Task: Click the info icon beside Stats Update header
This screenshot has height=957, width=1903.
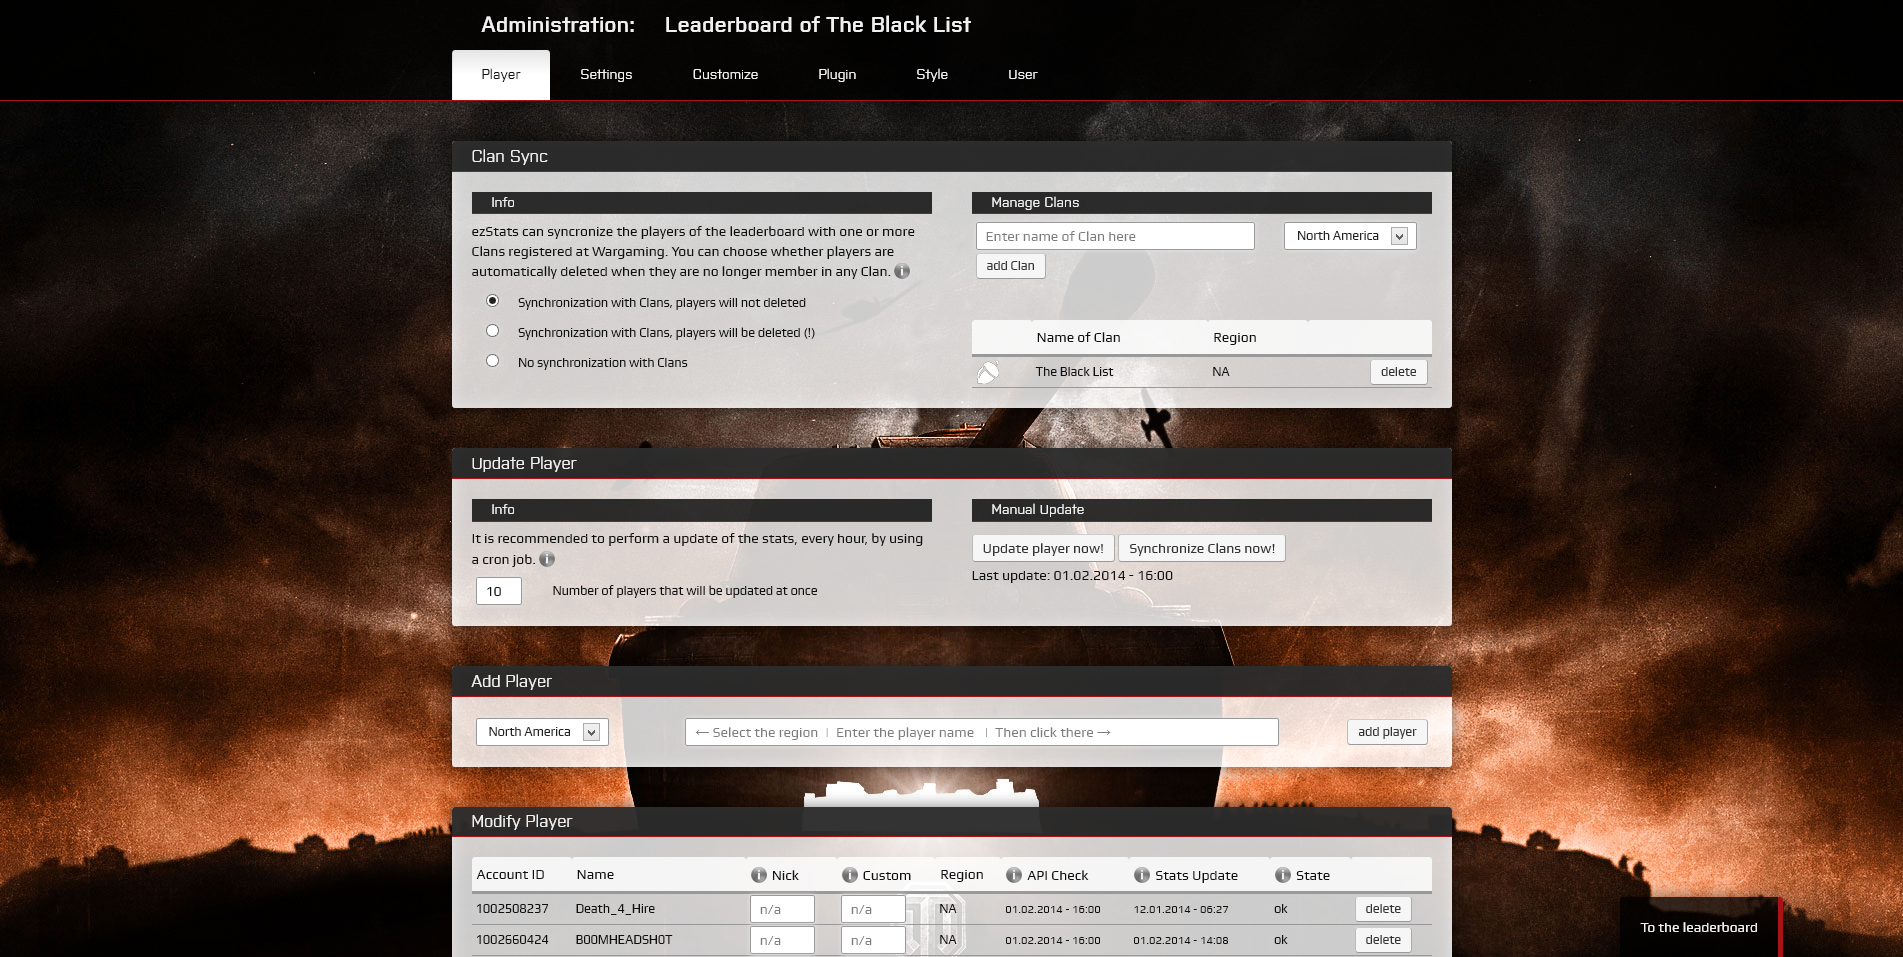Action: (1141, 874)
